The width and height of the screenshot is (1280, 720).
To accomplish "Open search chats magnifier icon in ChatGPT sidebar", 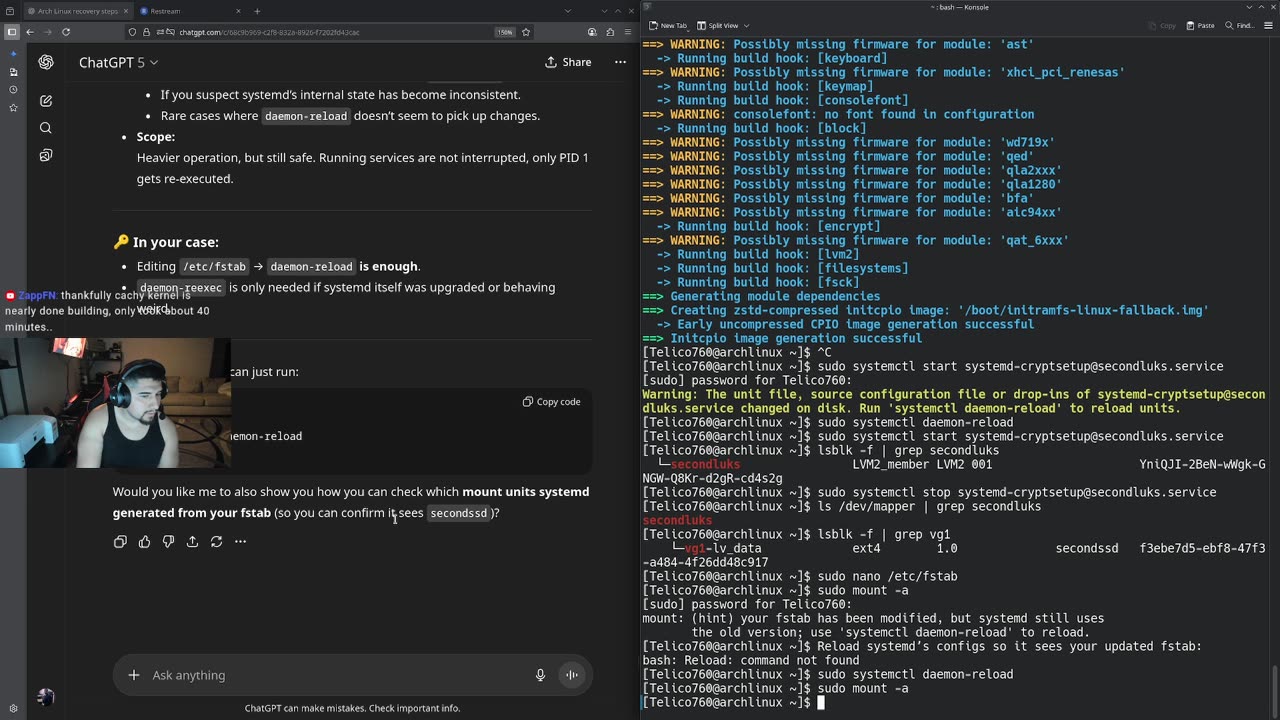I will [x=46, y=128].
